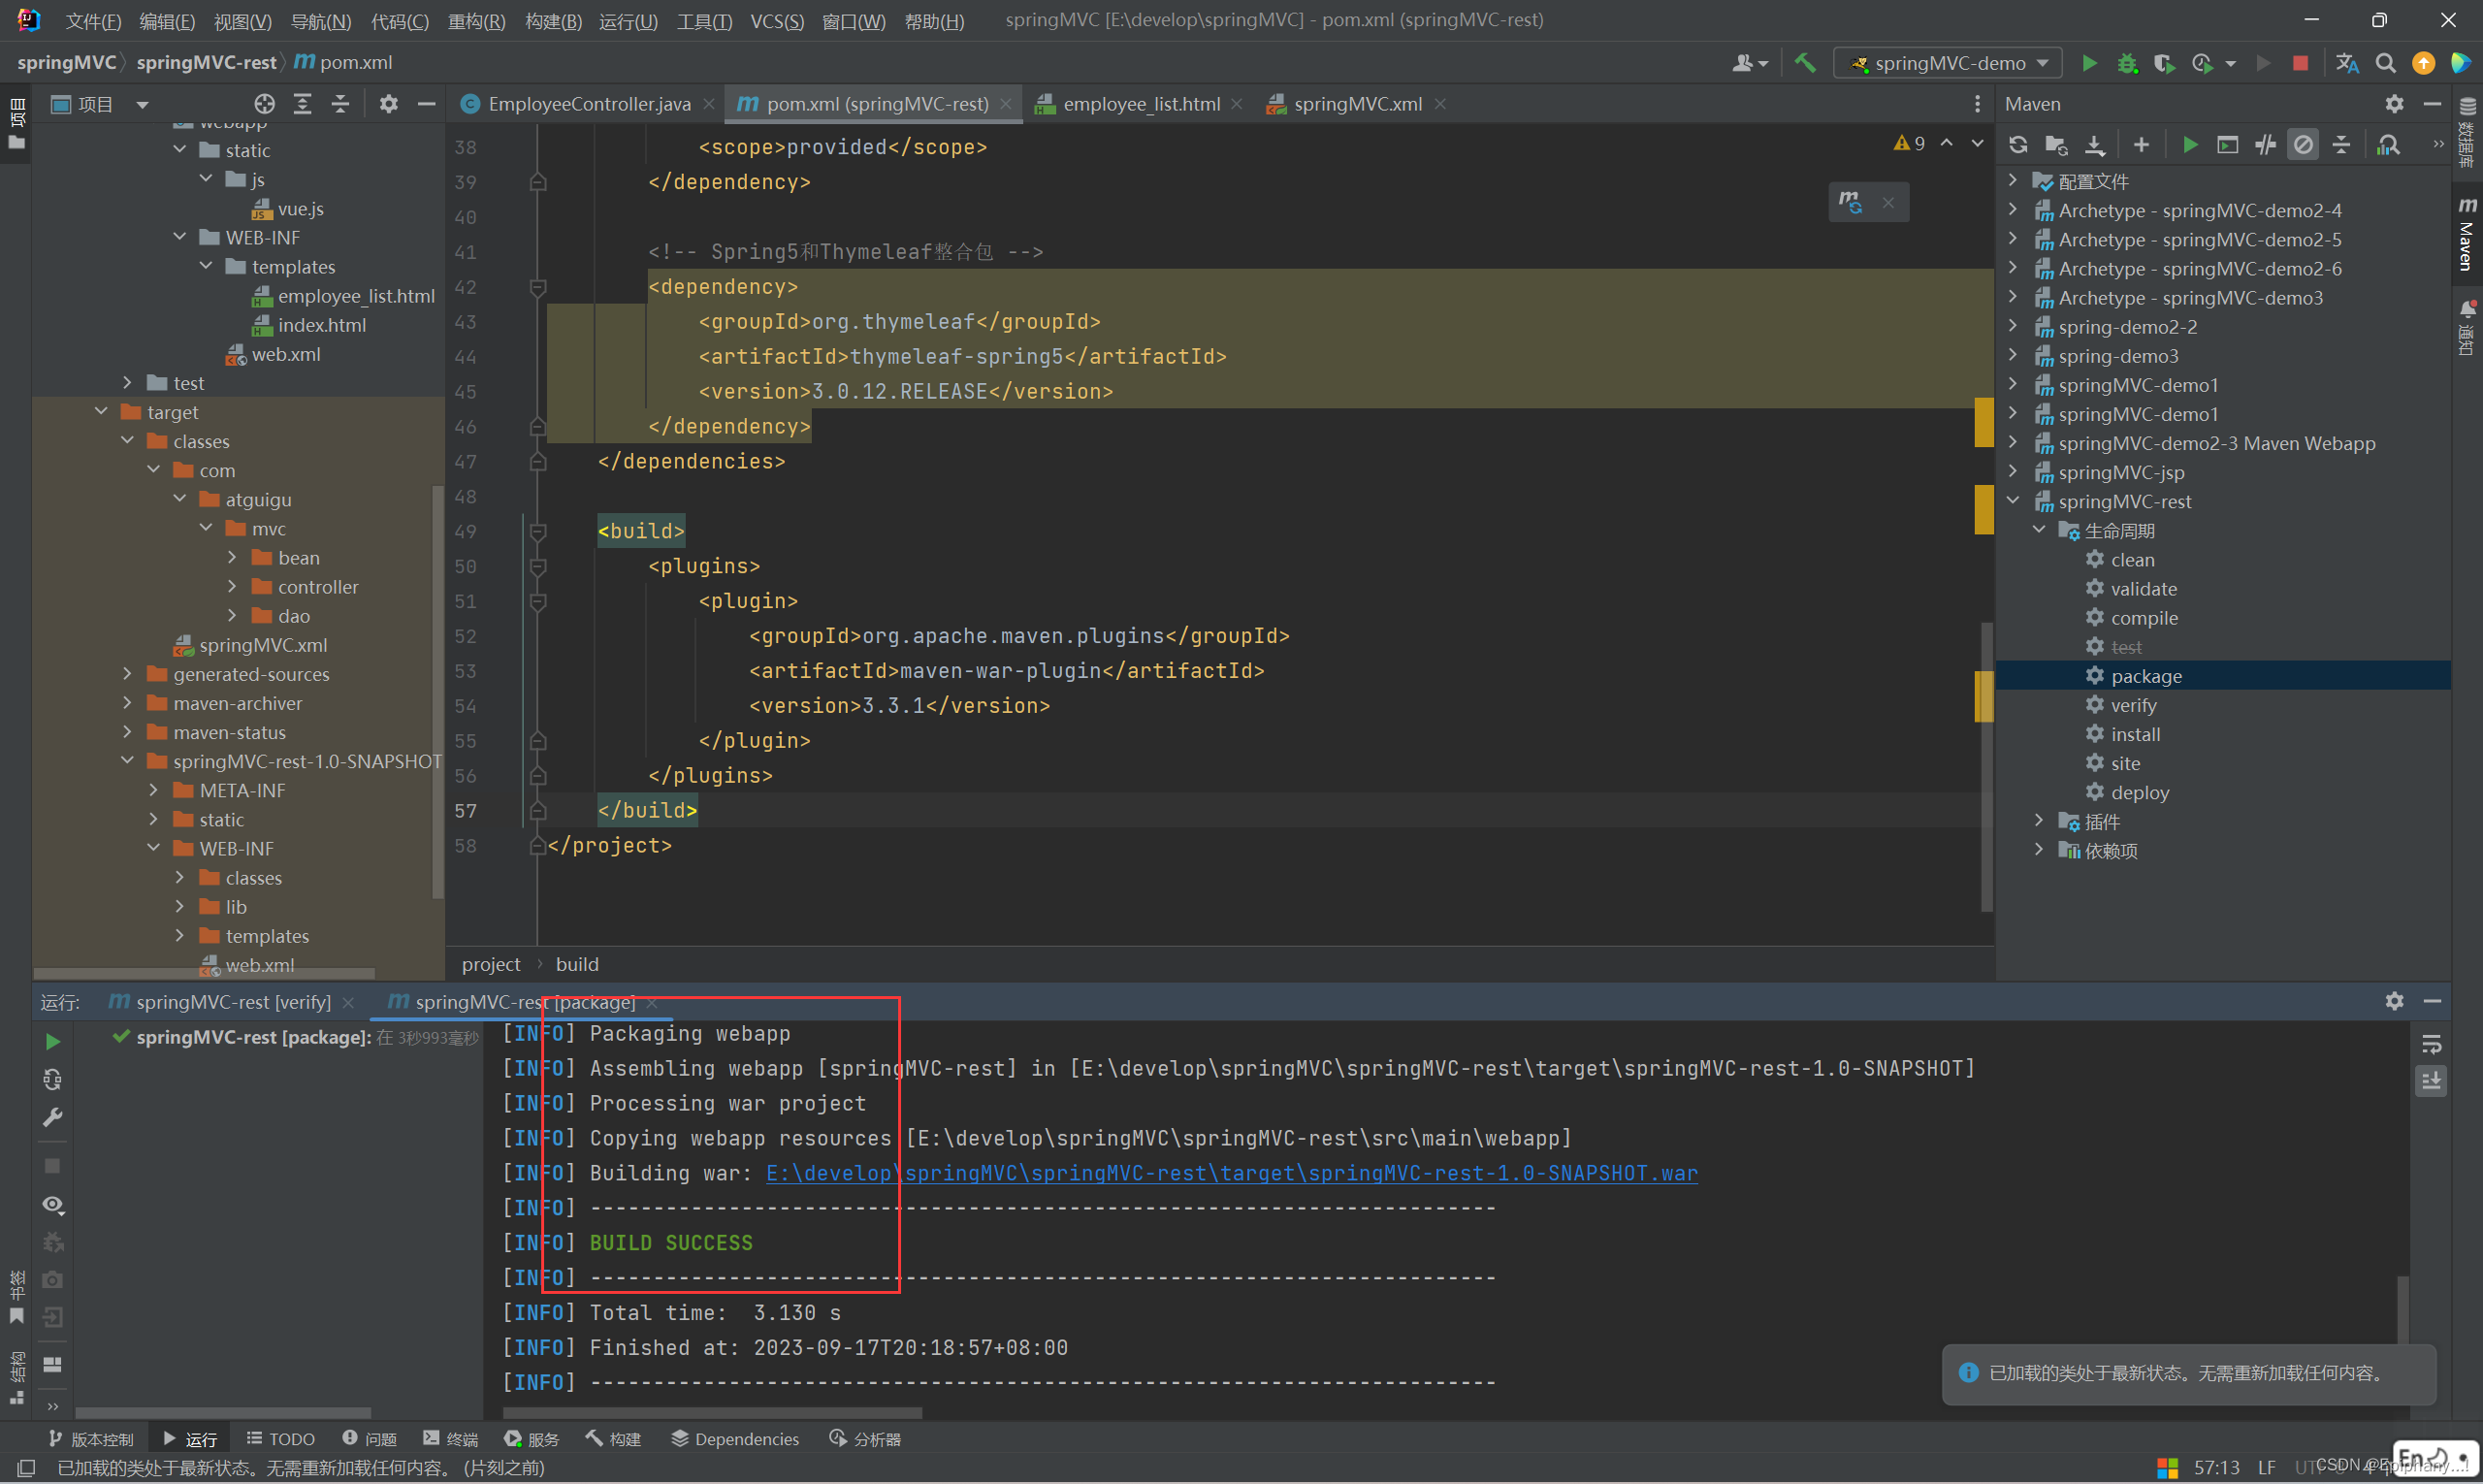The height and width of the screenshot is (1484, 2483).
Task: Toggle Maven offline mode
Action: (2265, 145)
